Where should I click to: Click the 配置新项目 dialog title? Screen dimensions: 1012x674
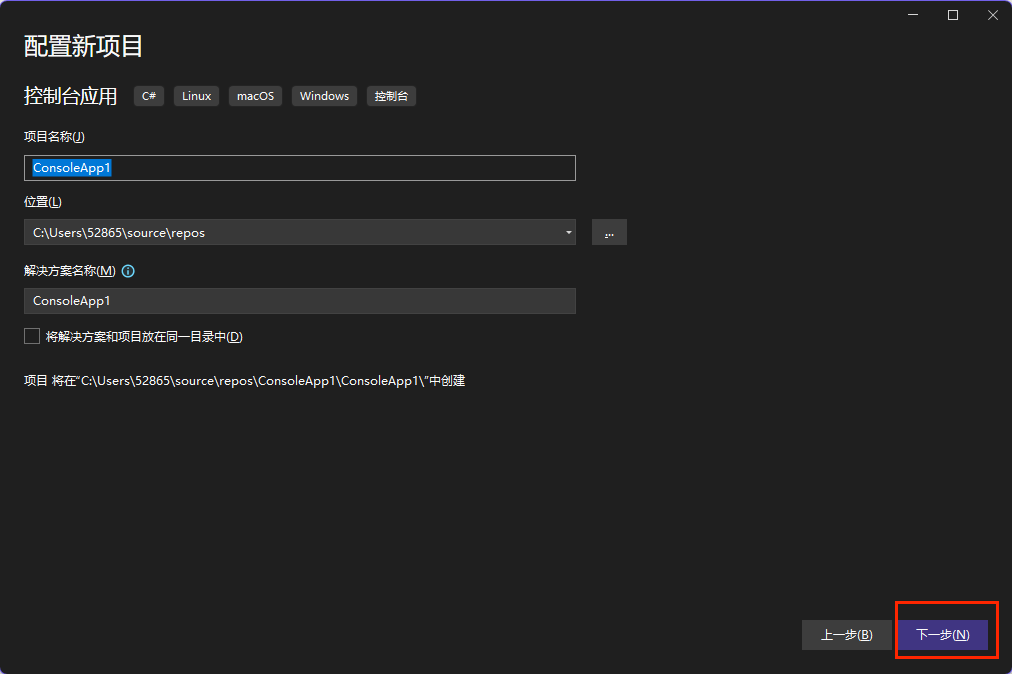pyautogui.click(x=83, y=46)
